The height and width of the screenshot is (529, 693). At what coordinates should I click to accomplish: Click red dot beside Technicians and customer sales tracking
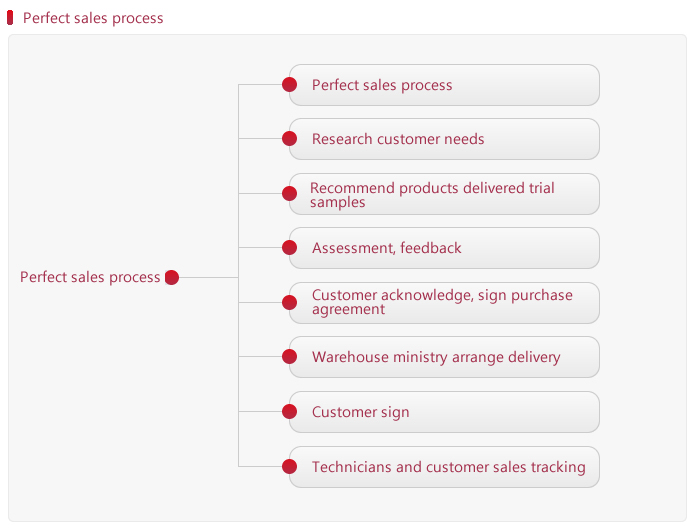tap(289, 466)
